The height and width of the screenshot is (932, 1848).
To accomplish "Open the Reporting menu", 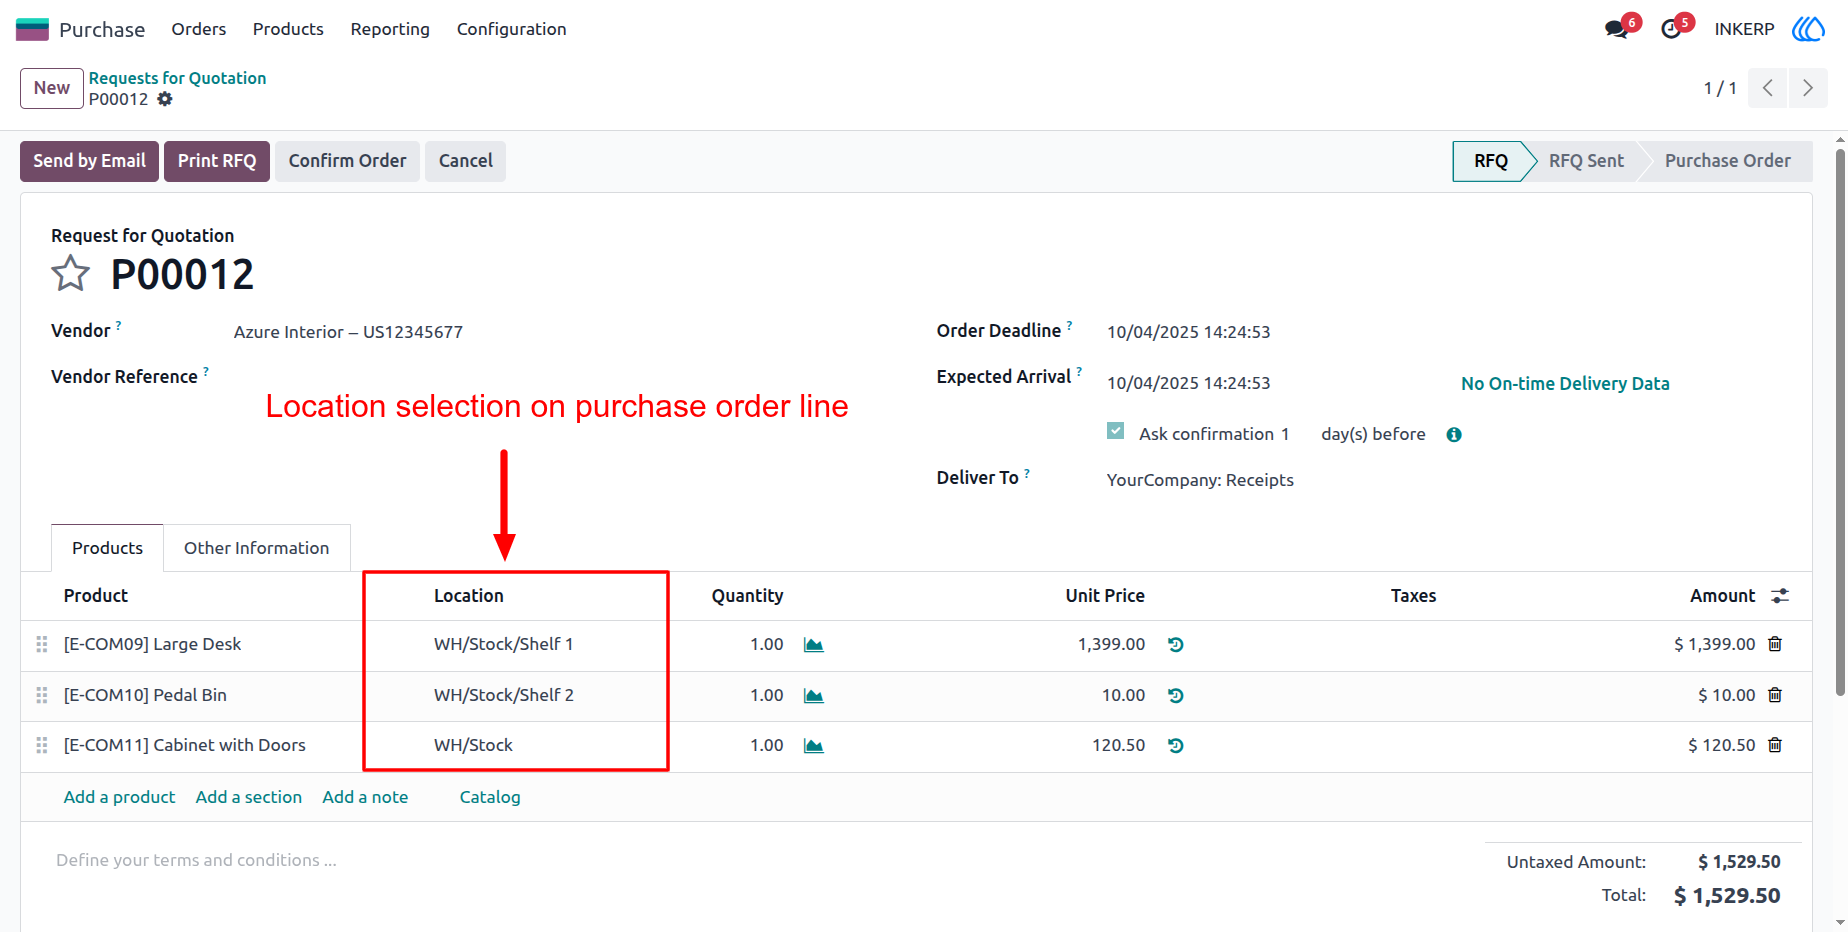I will click(x=390, y=29).
